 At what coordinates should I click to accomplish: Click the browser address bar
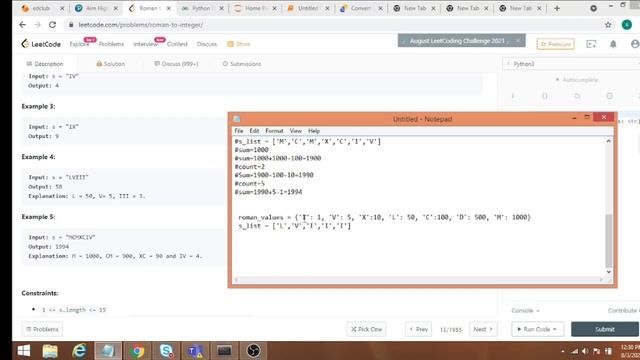point(333,25)
